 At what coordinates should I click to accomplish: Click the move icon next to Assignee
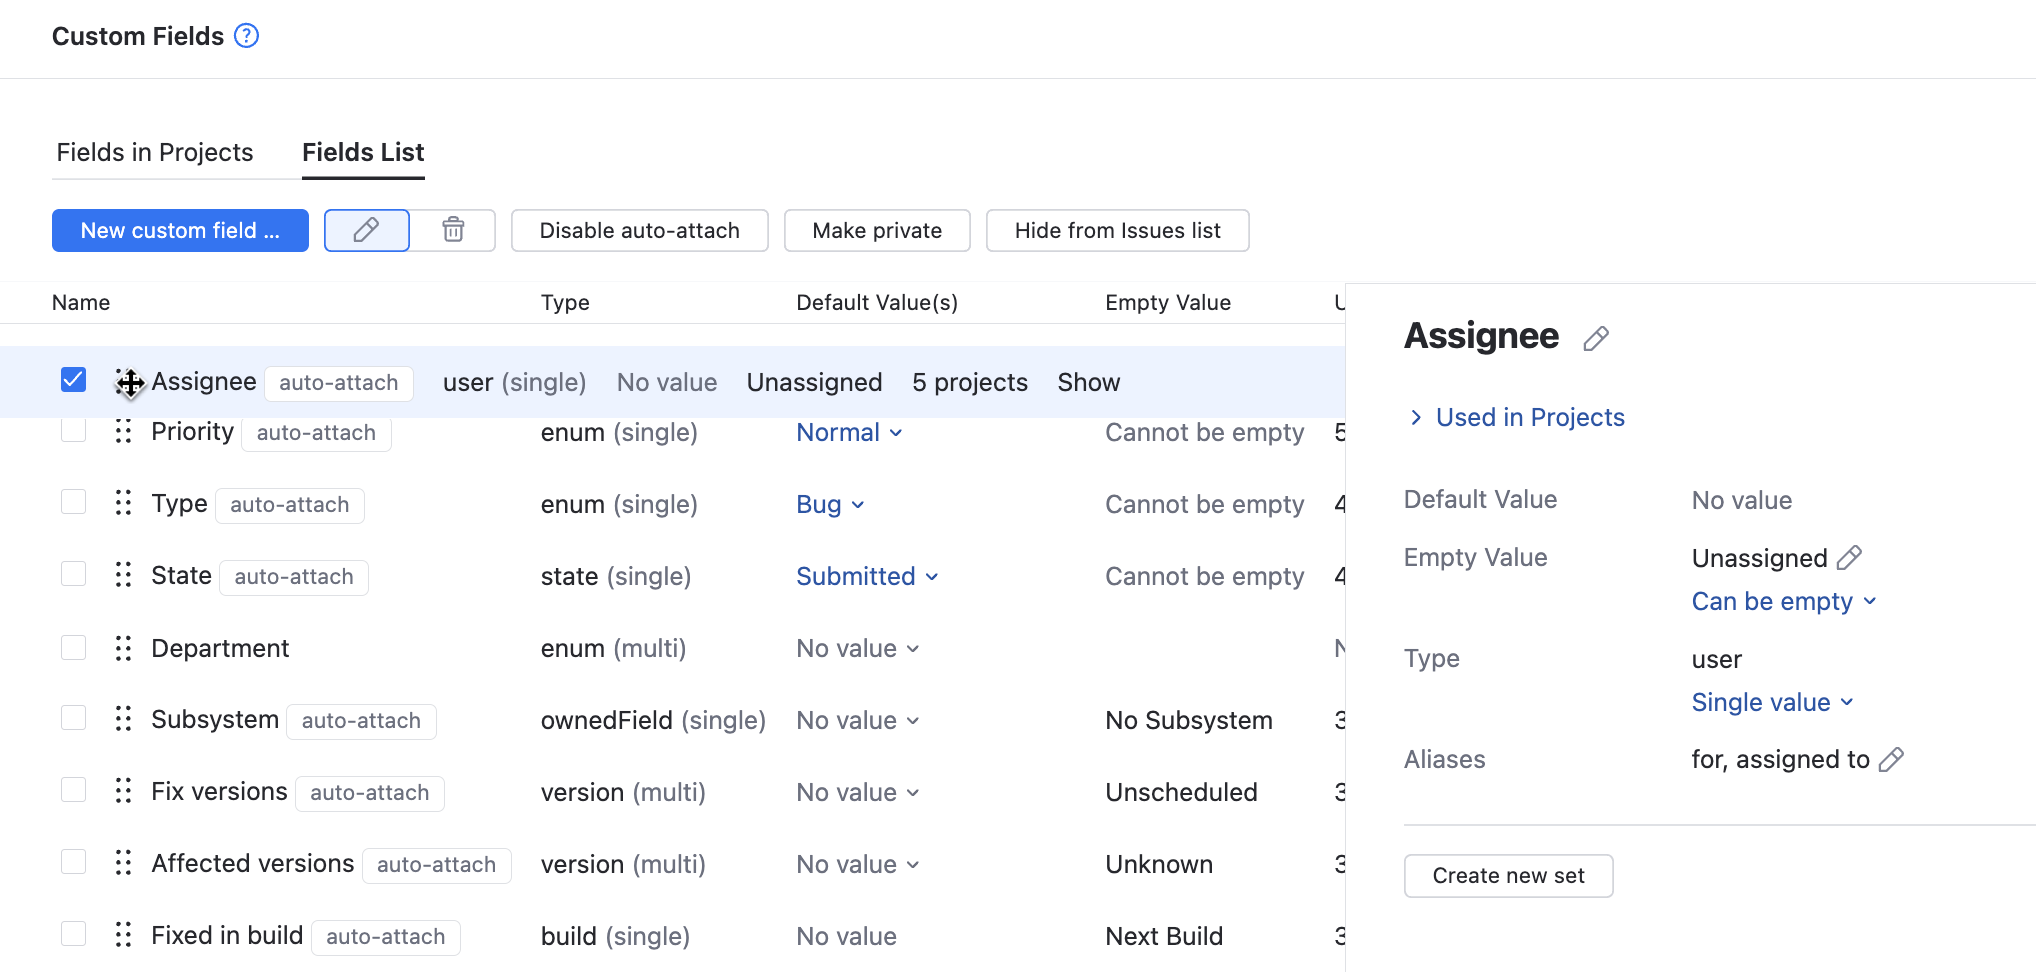point(129,383)
